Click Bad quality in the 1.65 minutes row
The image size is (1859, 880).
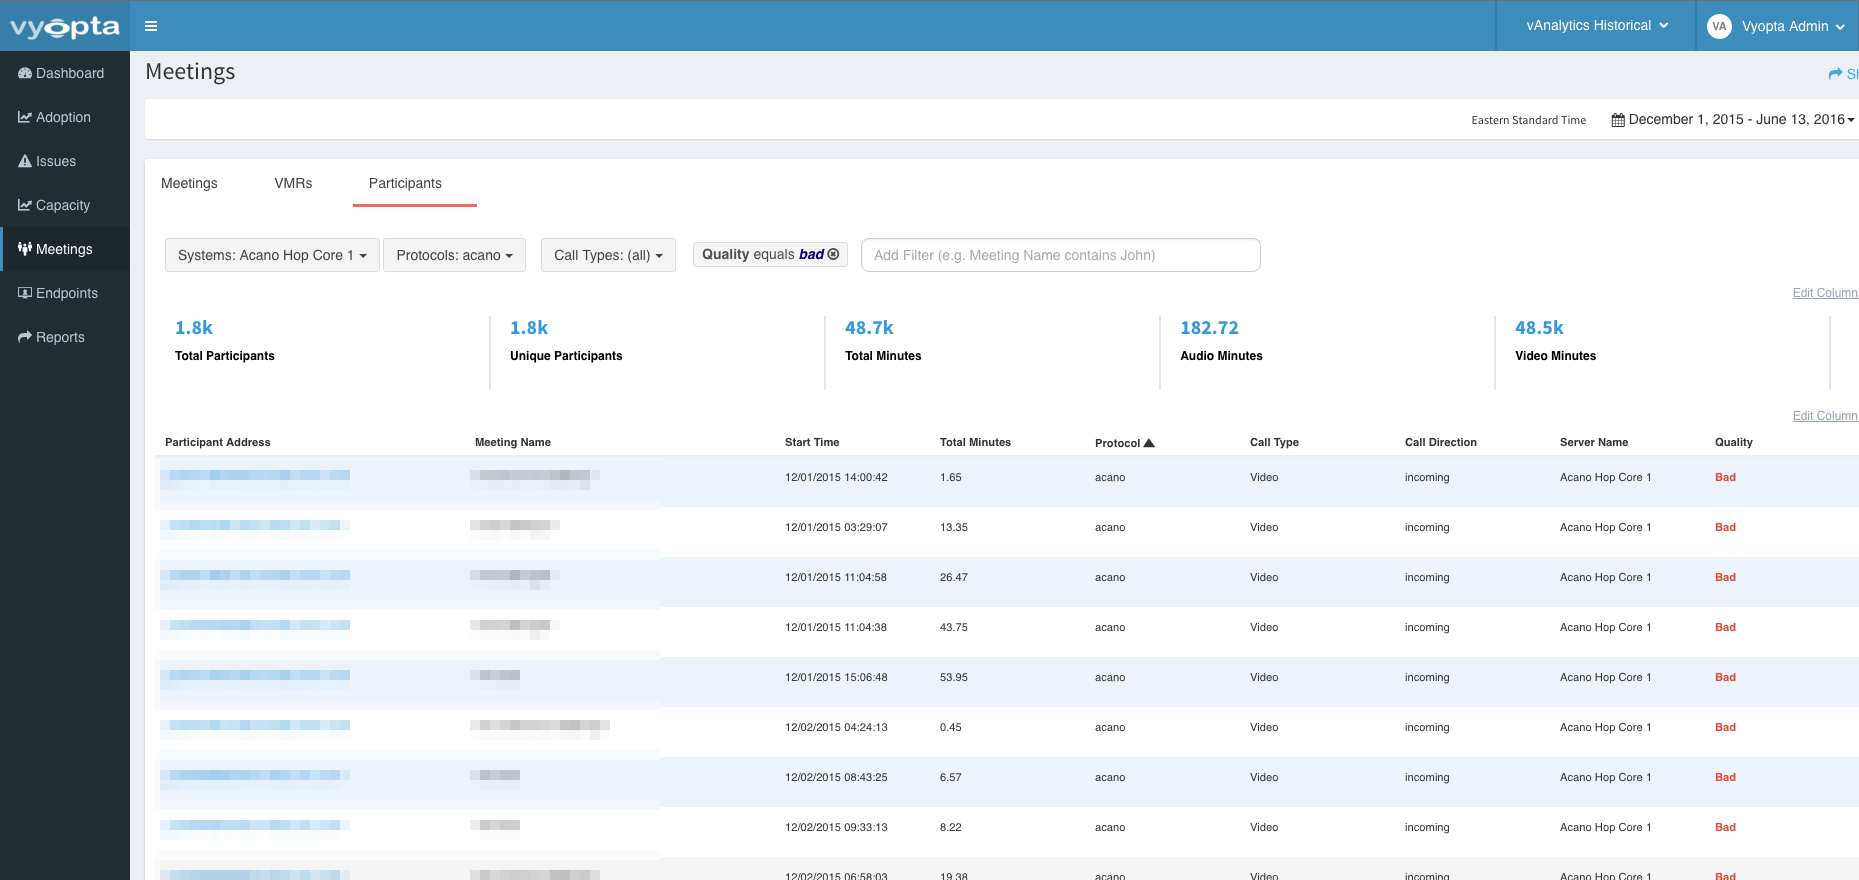(1725, 477)
